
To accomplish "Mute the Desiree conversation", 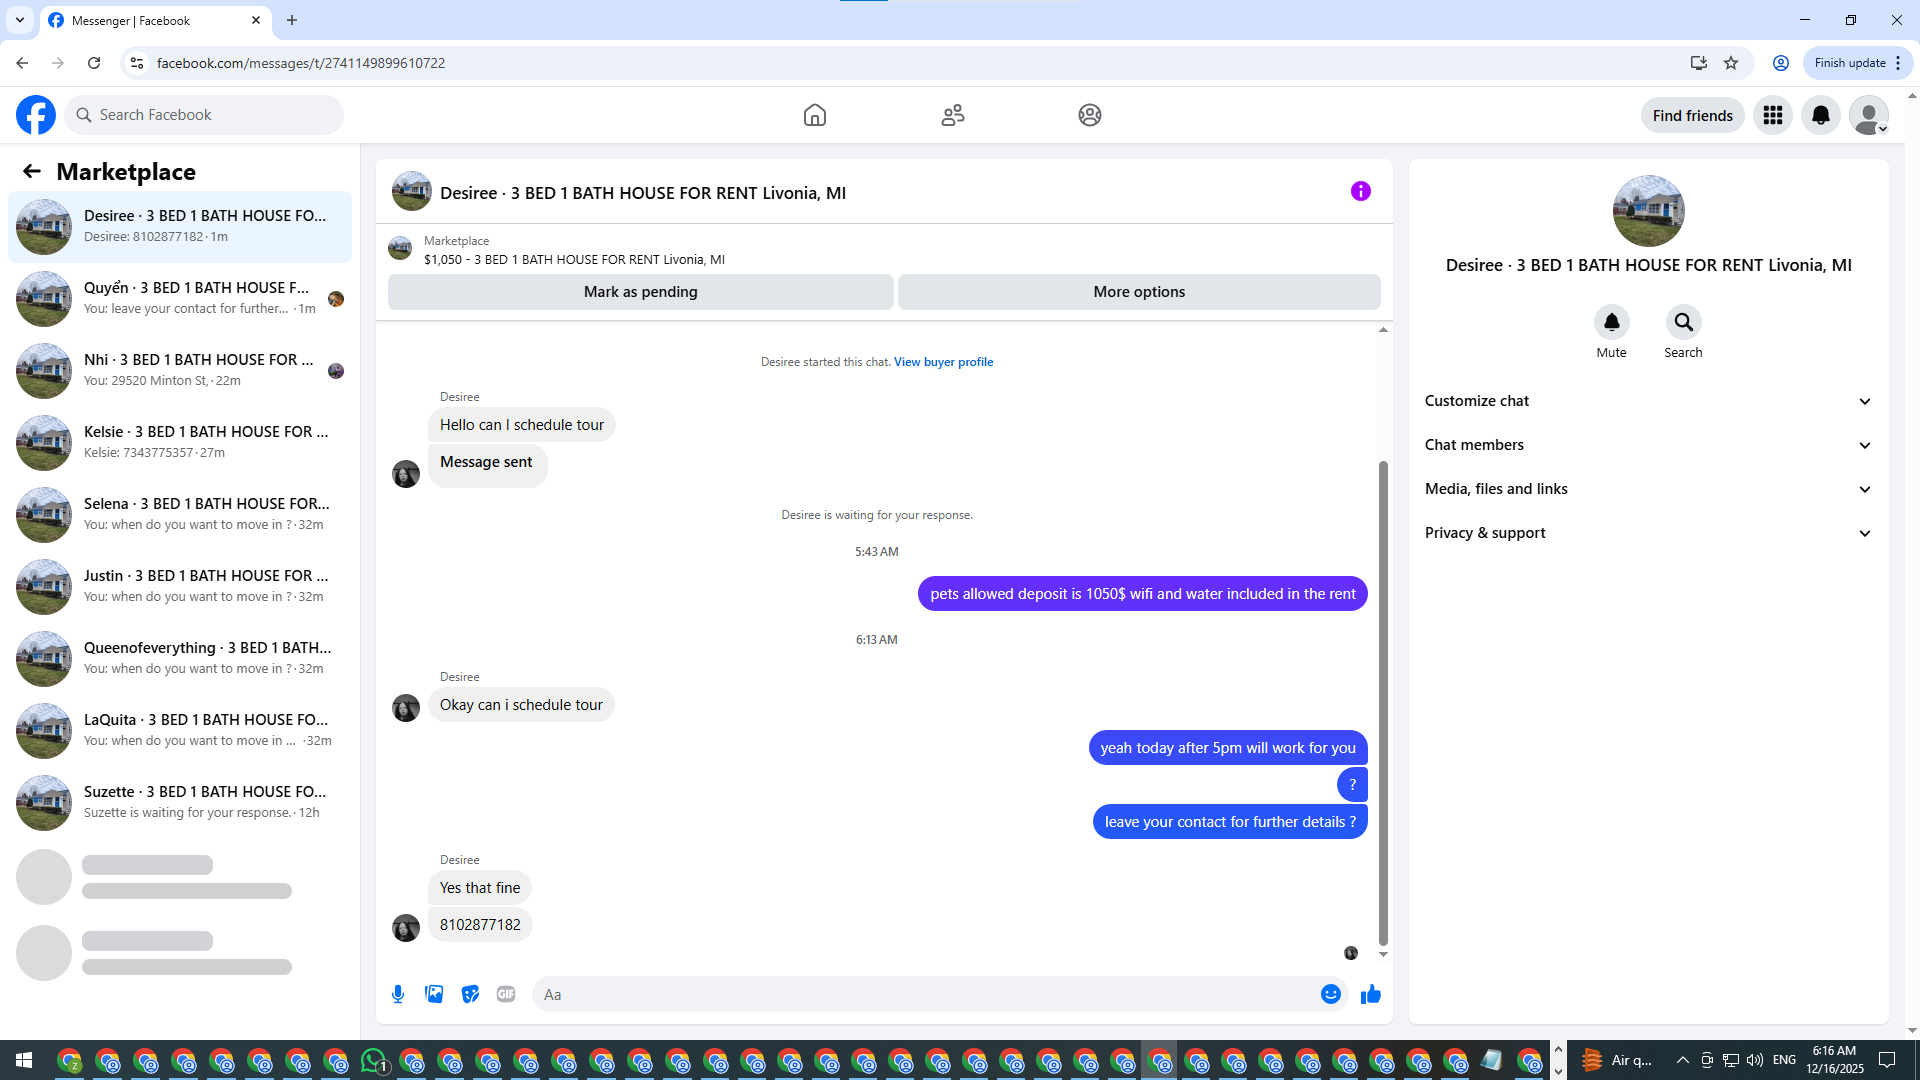I will point(1612,322).
